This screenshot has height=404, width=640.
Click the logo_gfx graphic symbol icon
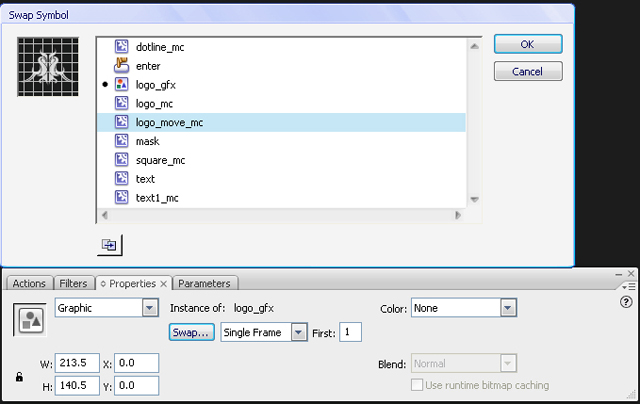[x=121, y=84]
